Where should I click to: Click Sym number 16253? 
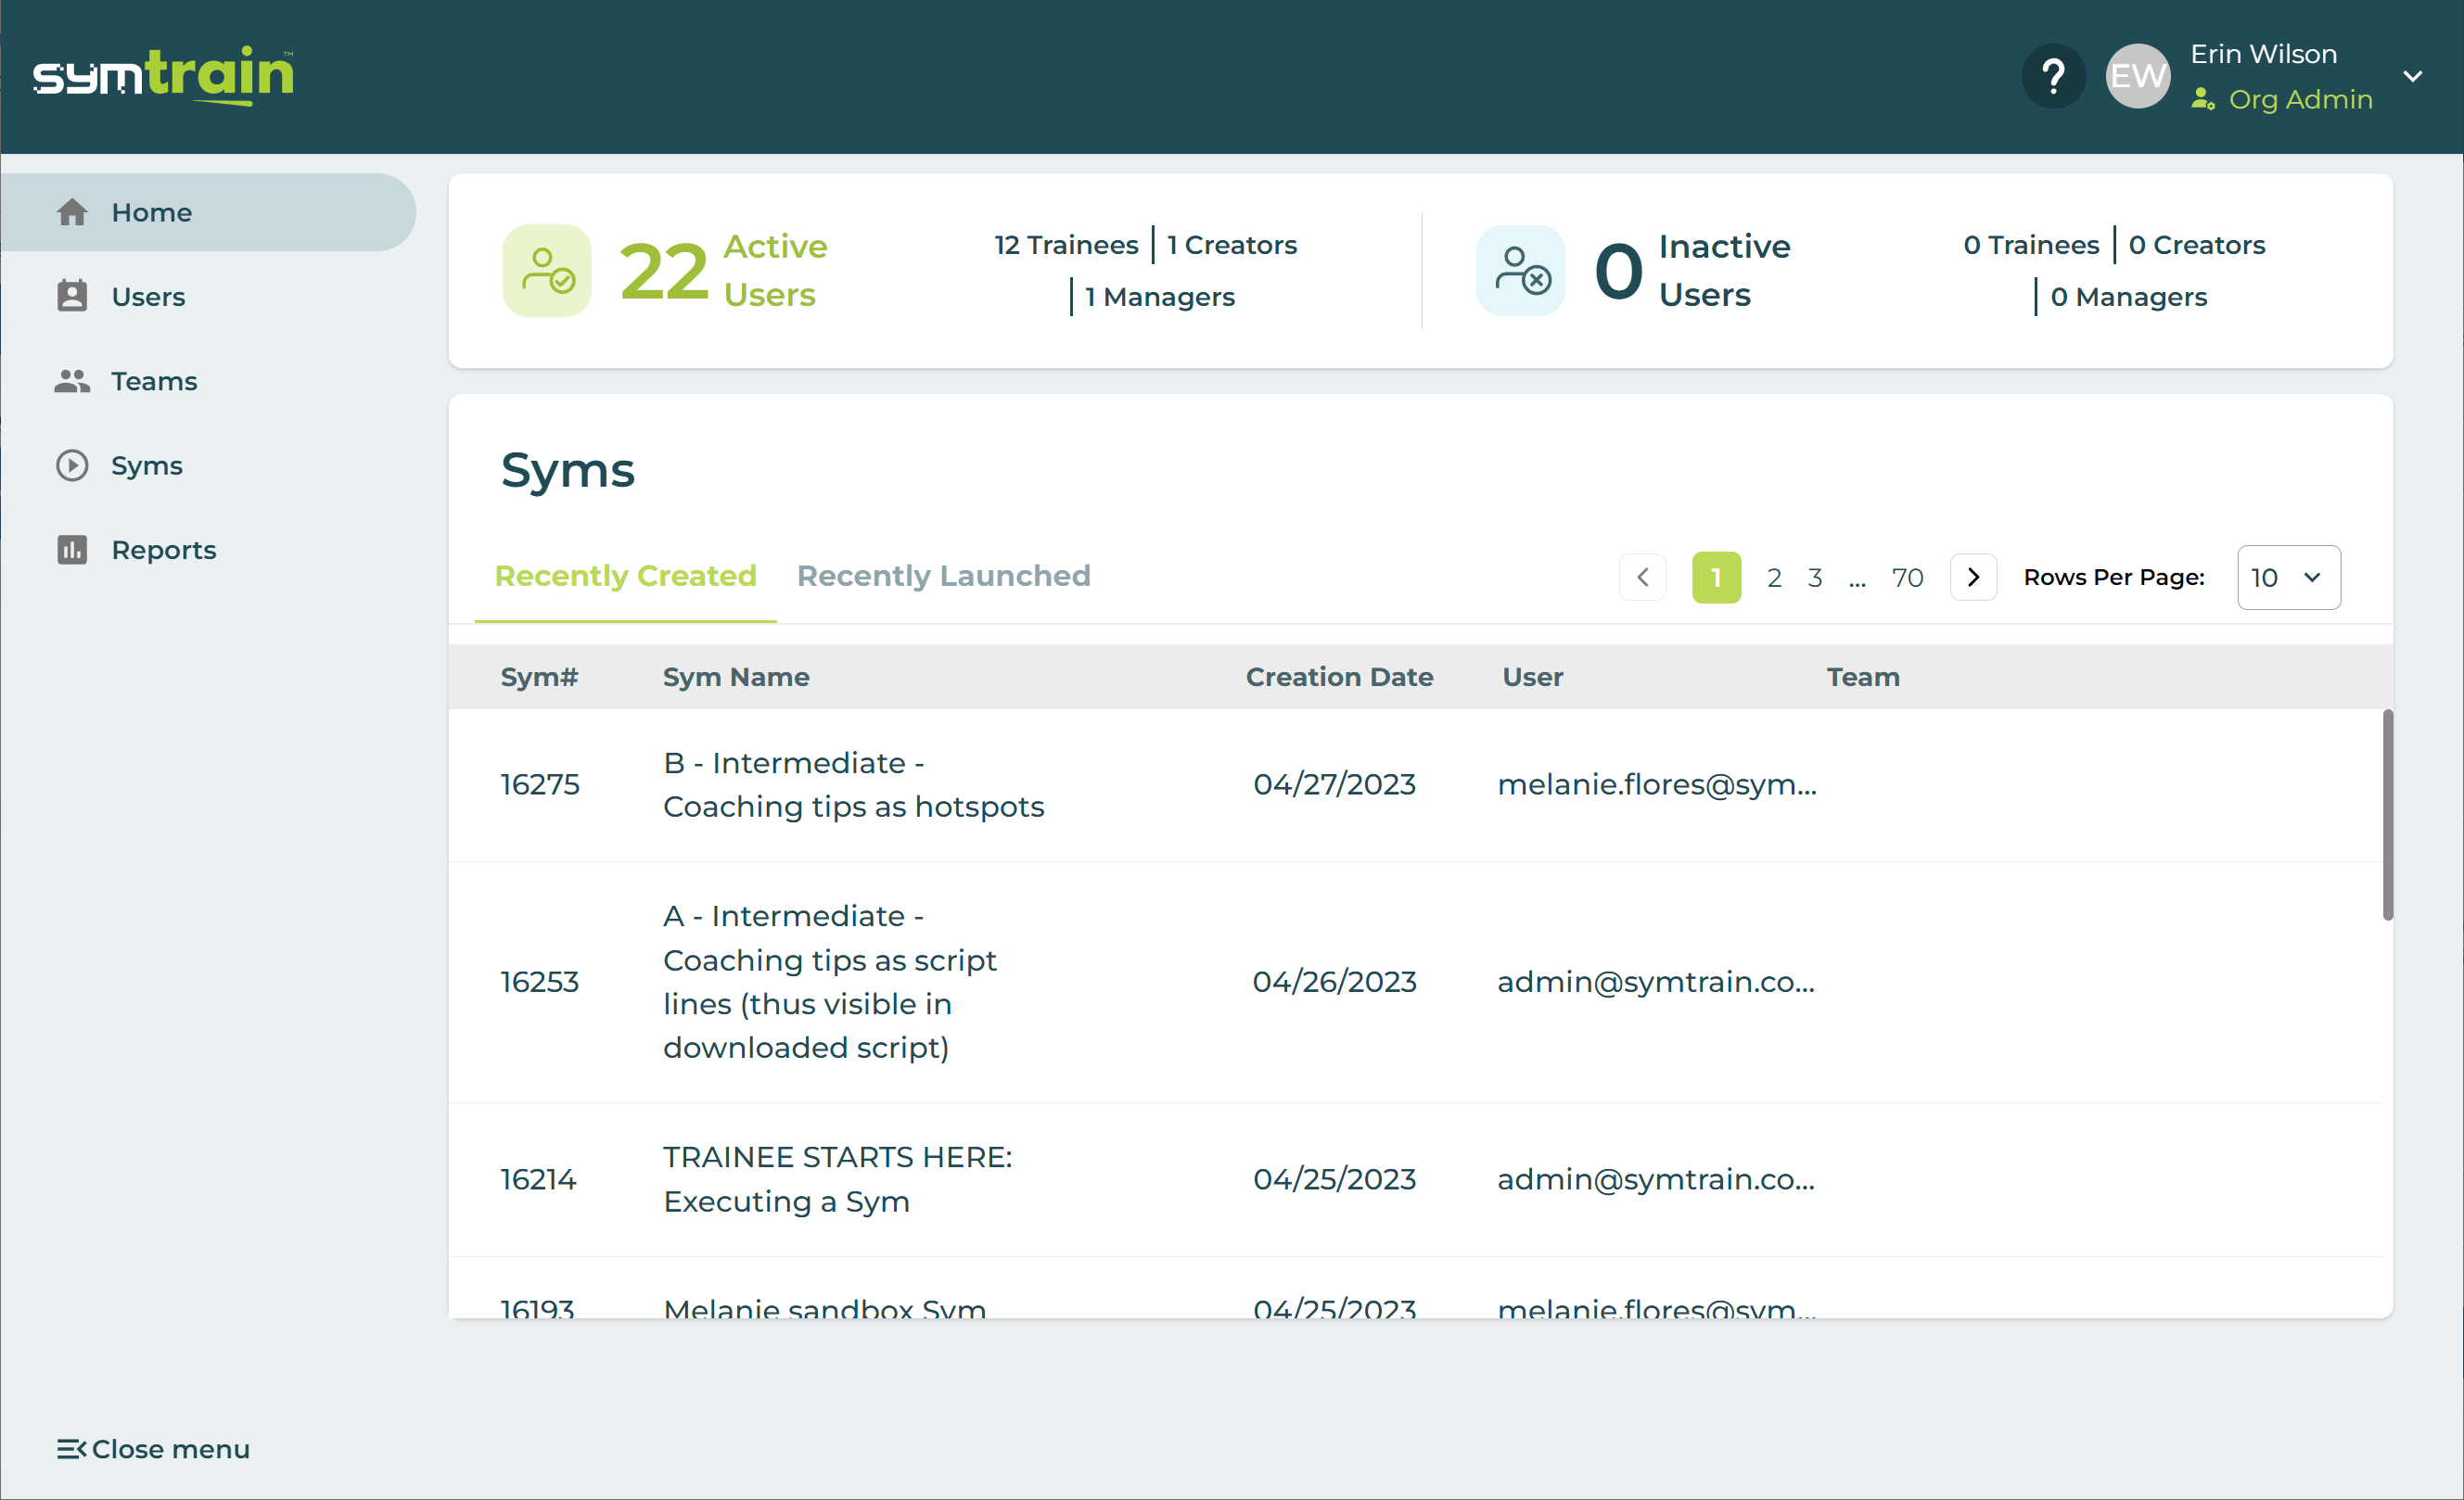click(540, 981)
